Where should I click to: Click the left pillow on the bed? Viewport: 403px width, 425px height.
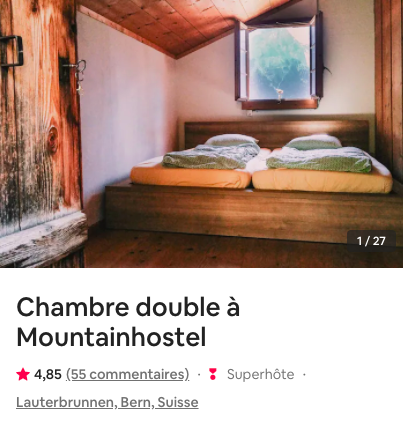pyautogui.click(x=232, y=140)
